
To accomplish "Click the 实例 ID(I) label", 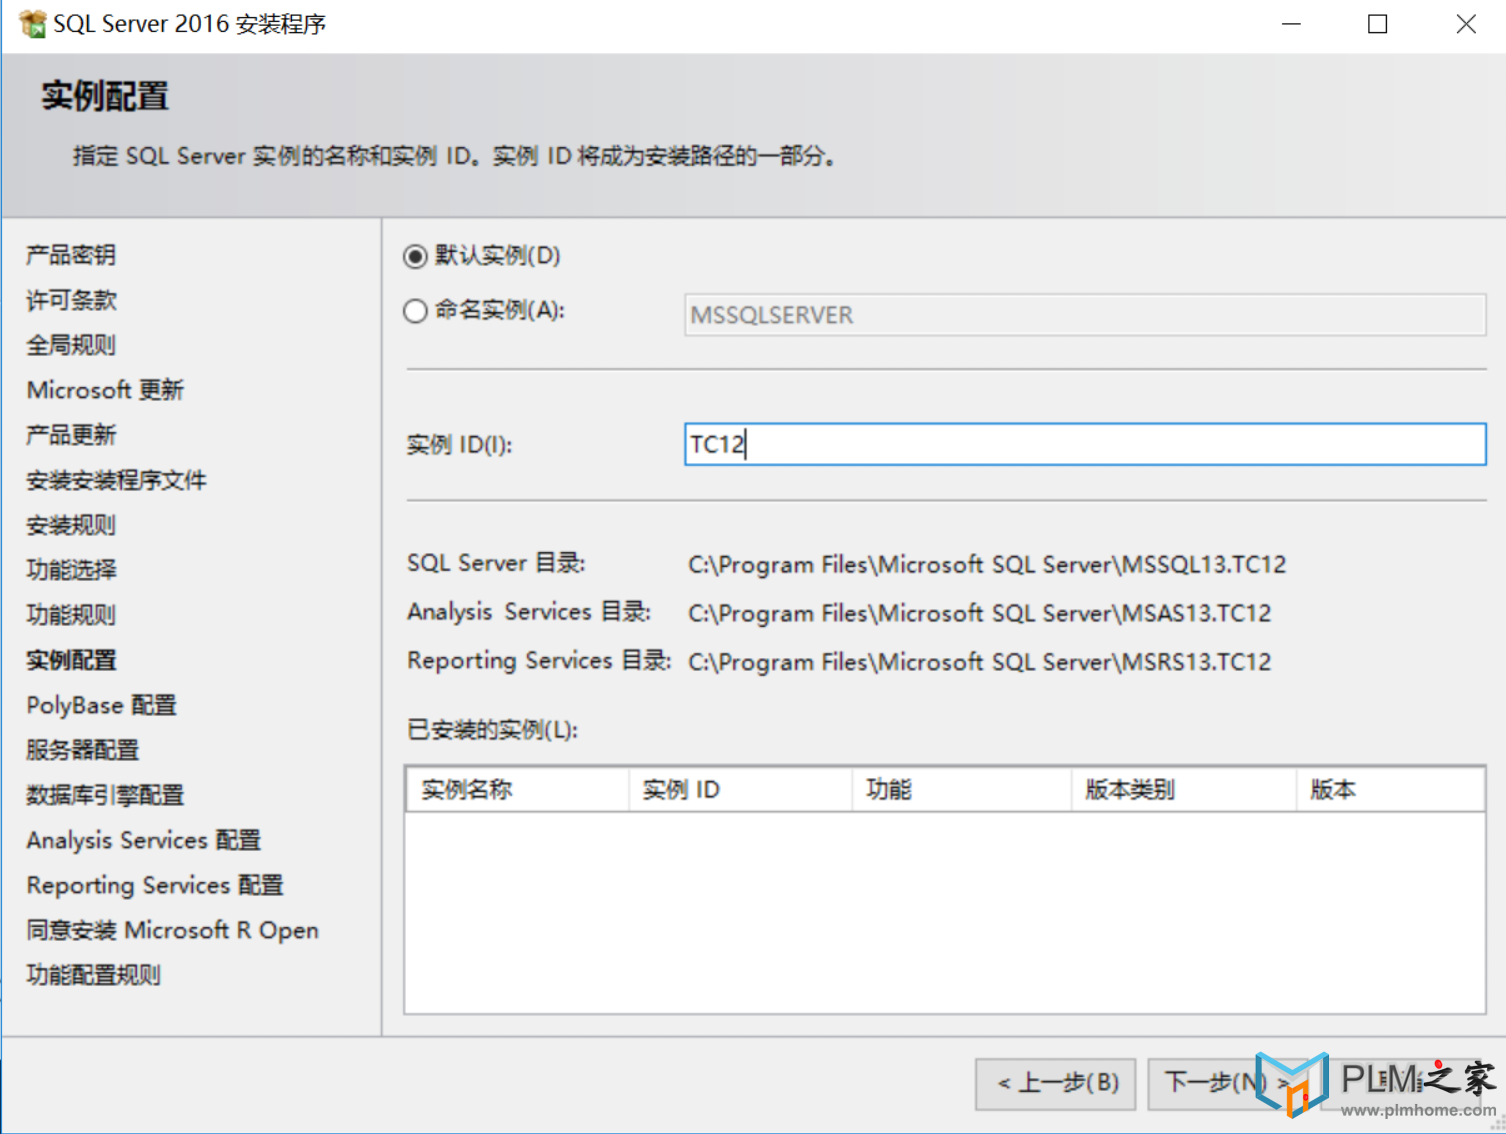I will click(460, 445).
